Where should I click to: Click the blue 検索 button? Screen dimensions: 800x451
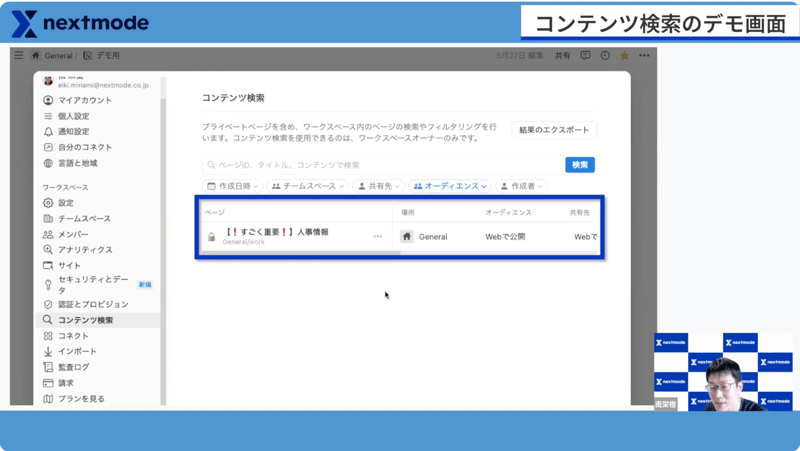(580, 165)
